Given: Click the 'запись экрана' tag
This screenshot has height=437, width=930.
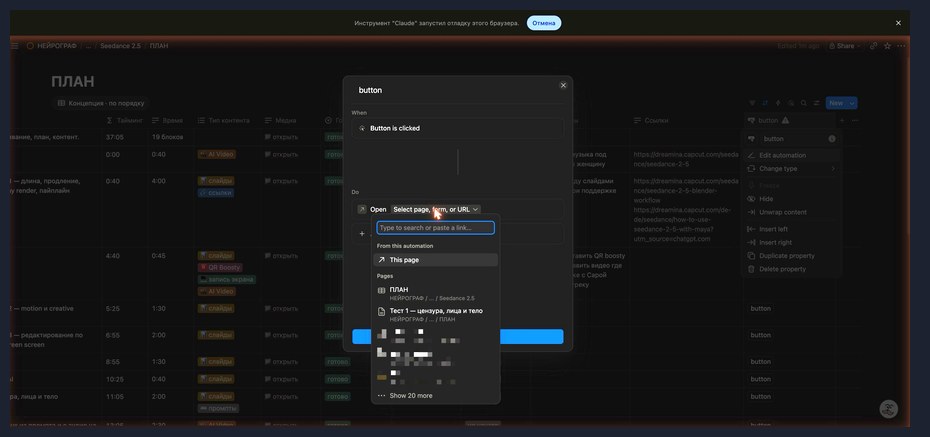Looking at the screenshot, I should click(x=227, y=279).
